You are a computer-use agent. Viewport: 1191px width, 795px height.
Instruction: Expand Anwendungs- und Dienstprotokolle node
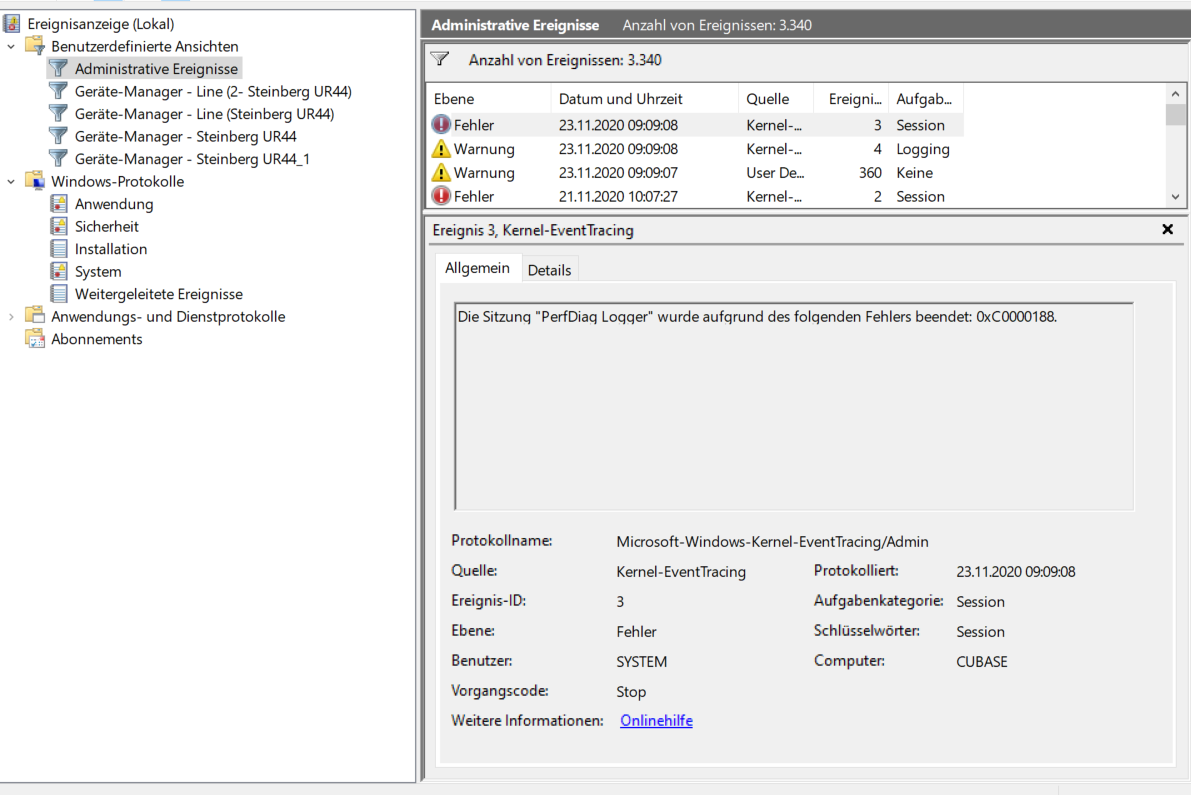coord(11,317)
